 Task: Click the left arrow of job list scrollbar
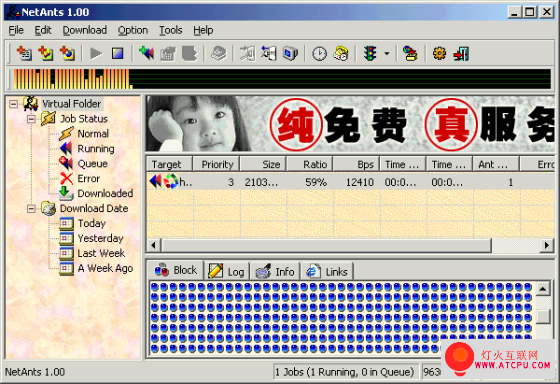[x=154, y=245]
